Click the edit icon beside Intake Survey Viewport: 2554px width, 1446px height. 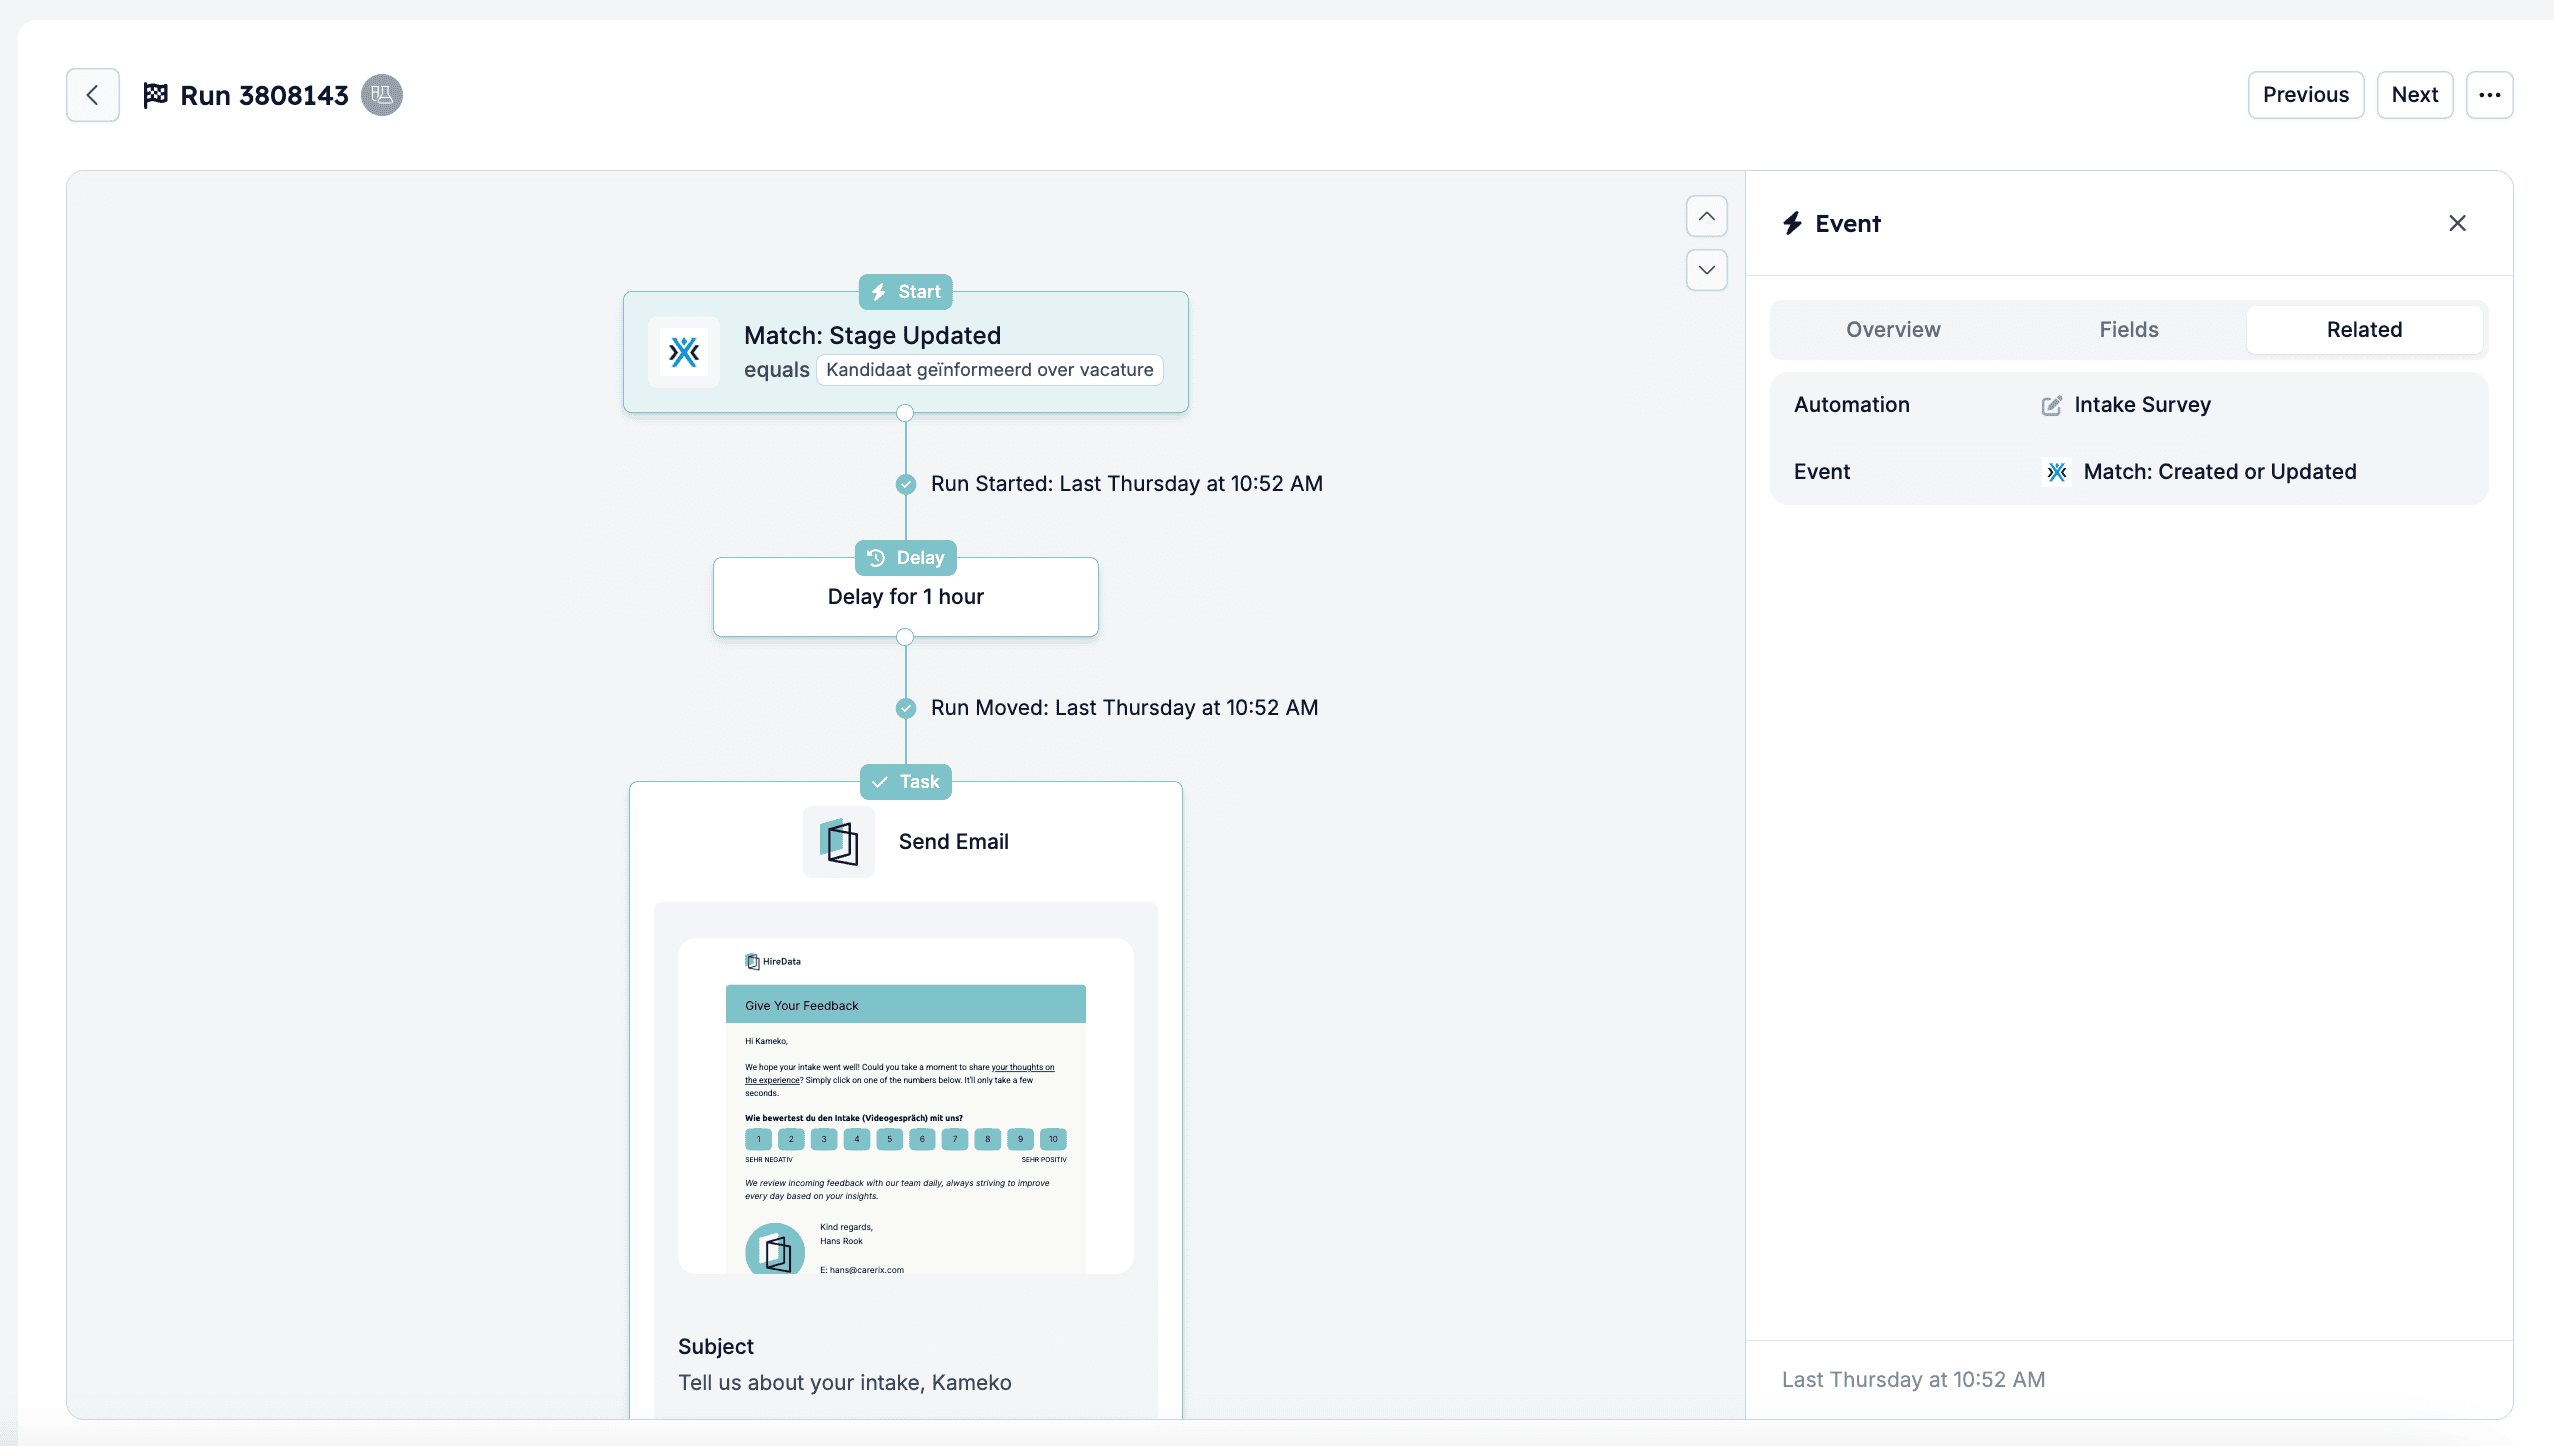[2051, 405]
